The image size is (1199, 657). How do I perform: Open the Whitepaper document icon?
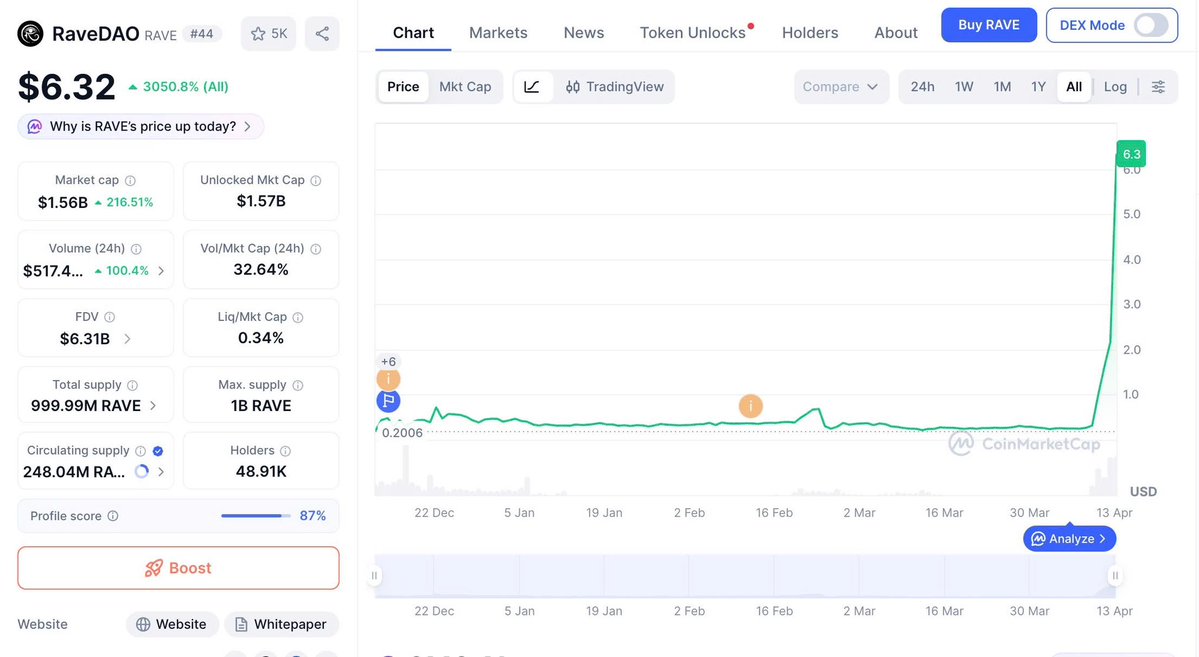(x=243, y=623)
